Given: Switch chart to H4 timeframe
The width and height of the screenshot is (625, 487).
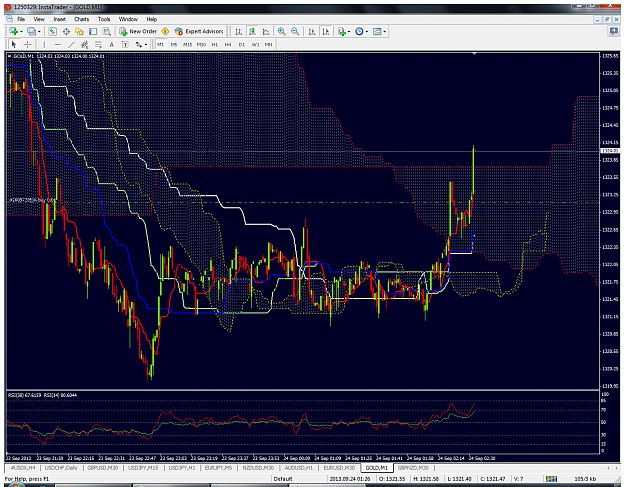Looking at the screenshot, I should click(228, 45).
